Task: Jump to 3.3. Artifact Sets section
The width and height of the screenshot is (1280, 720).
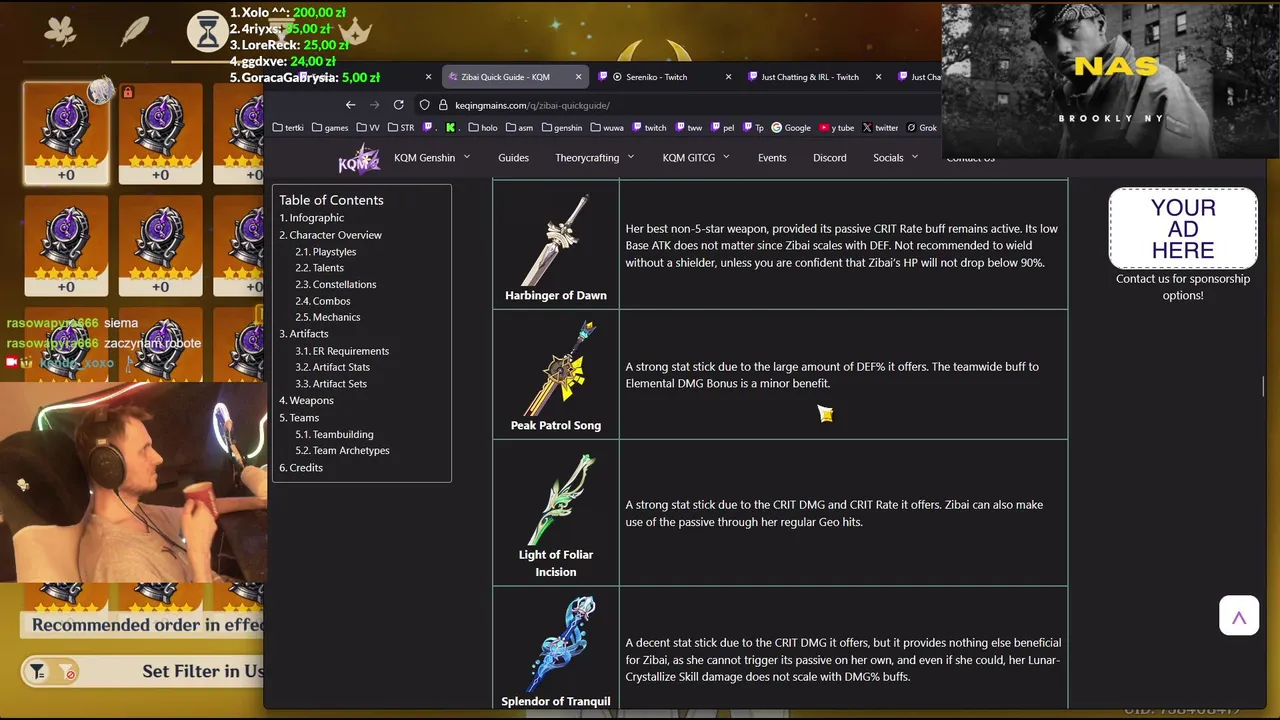Action: point(330,384)
